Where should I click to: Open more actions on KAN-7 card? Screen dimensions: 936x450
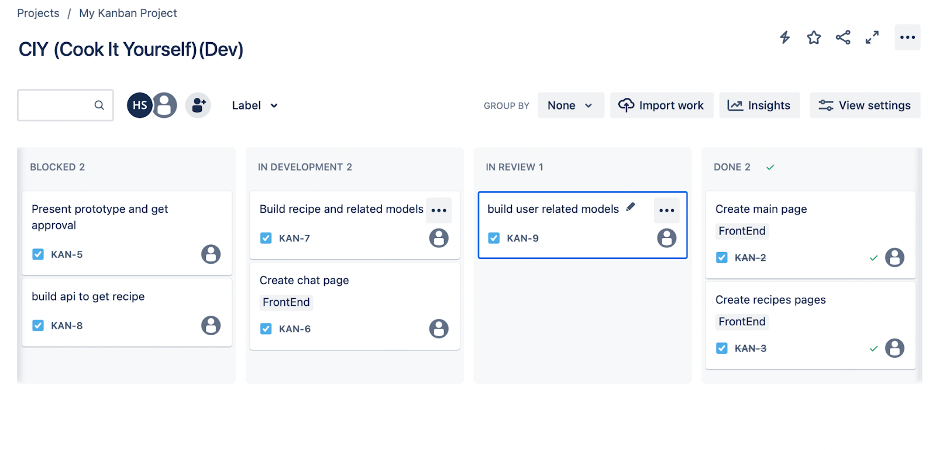(439, 210)
